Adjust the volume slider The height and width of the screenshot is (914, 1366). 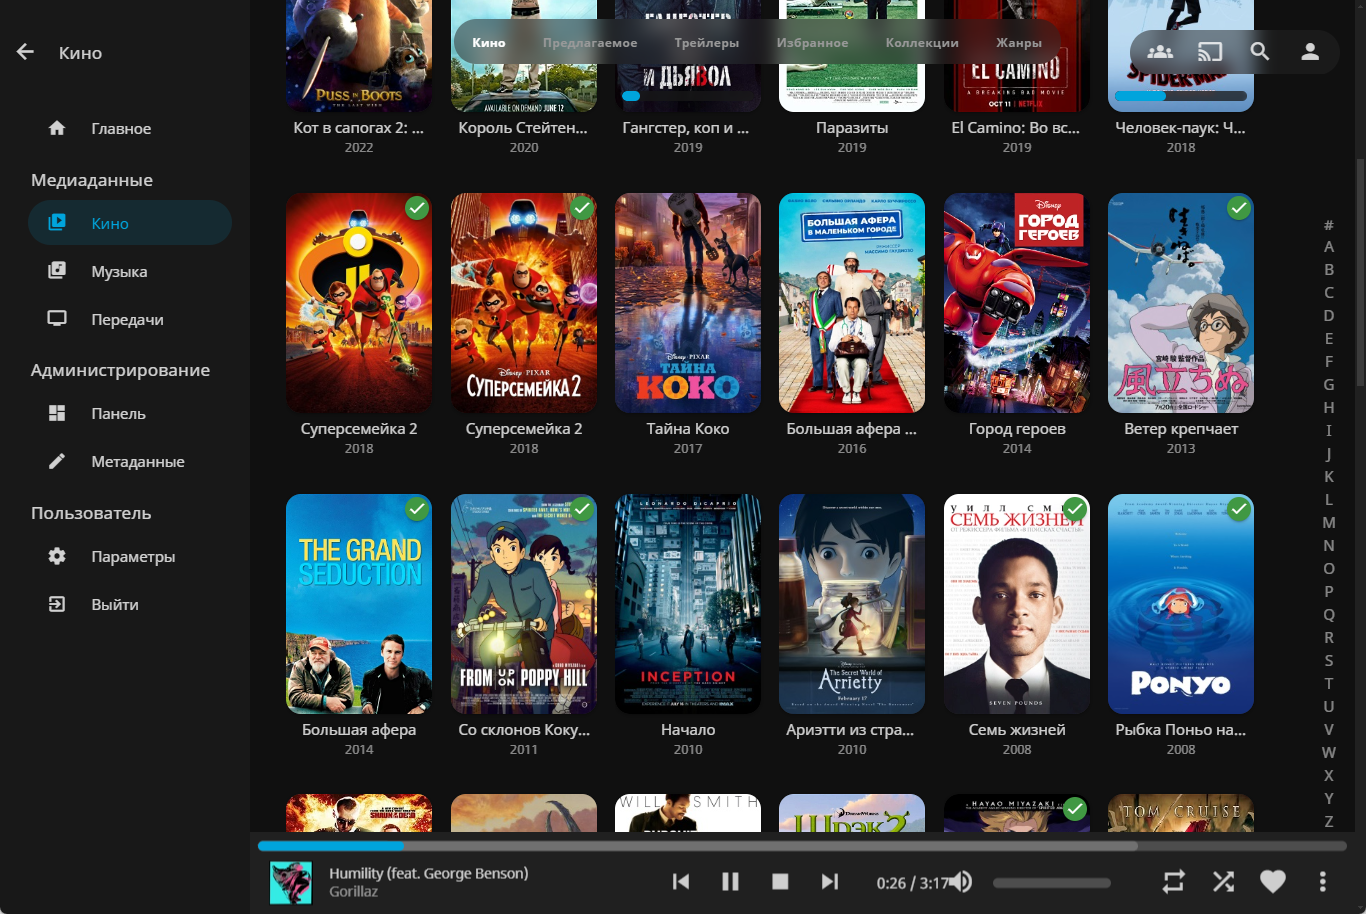1052,883
